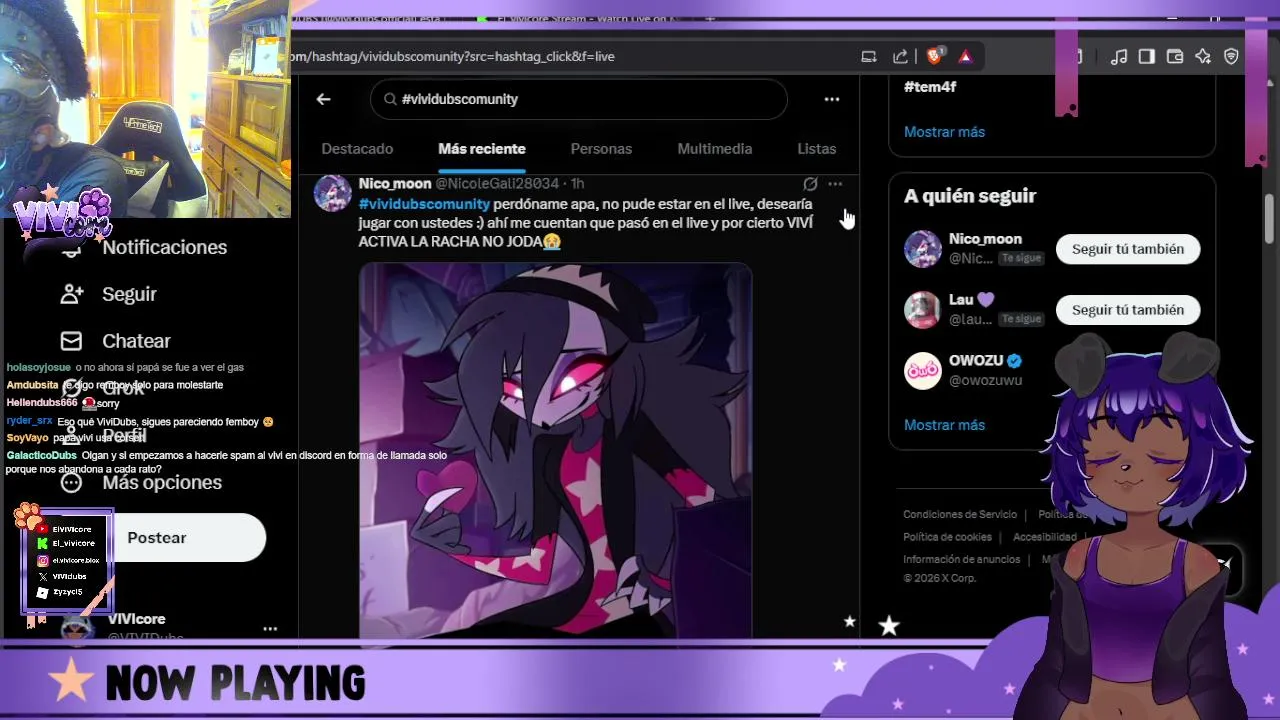Click the 1h timestamp on Nico_moon's post
Image resolution: width=1280 pixels, height=720 pixels.
pos(577,184)
